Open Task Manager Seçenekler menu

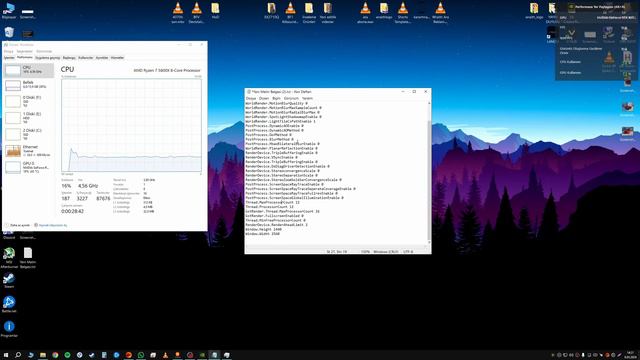click(x=24, y=51)
